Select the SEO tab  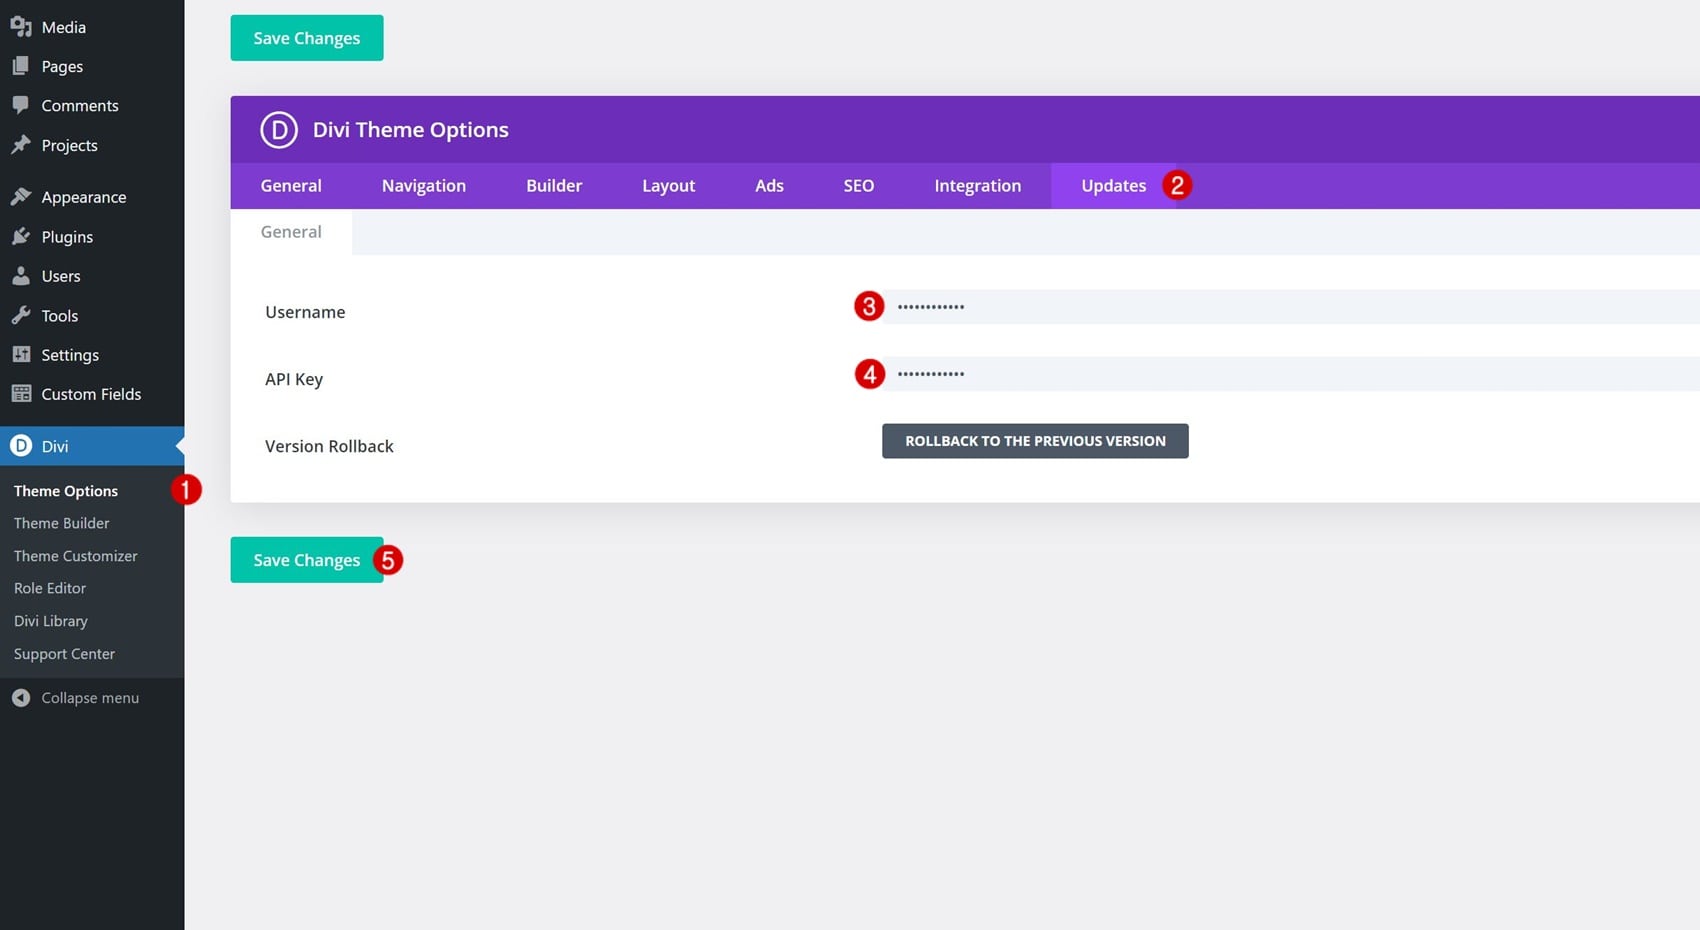(x=858, y=185)
